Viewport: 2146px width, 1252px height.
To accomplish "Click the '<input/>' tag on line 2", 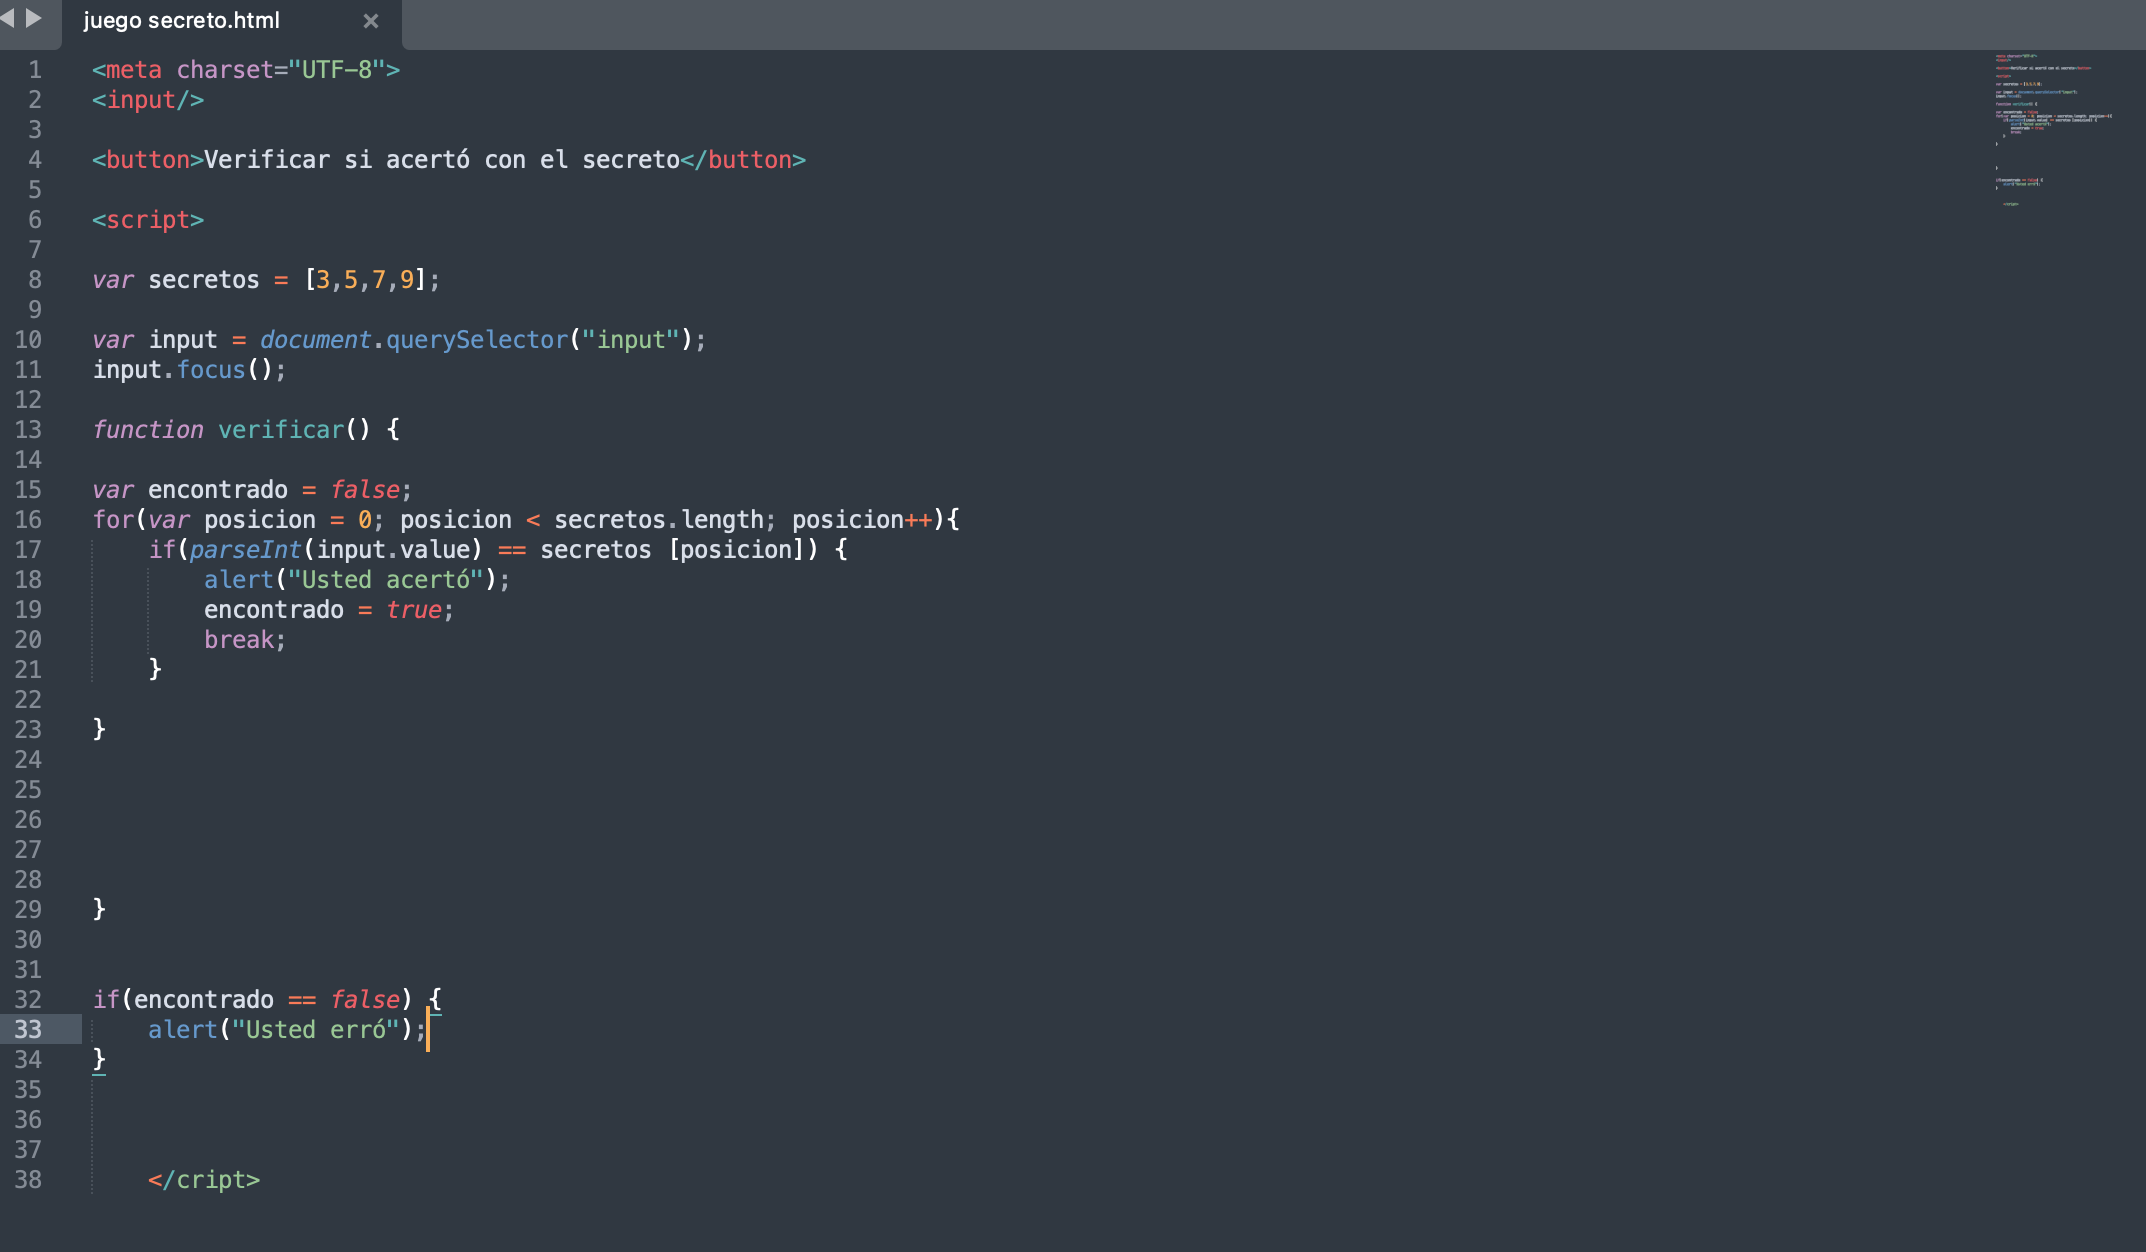I will coord(148,100).
